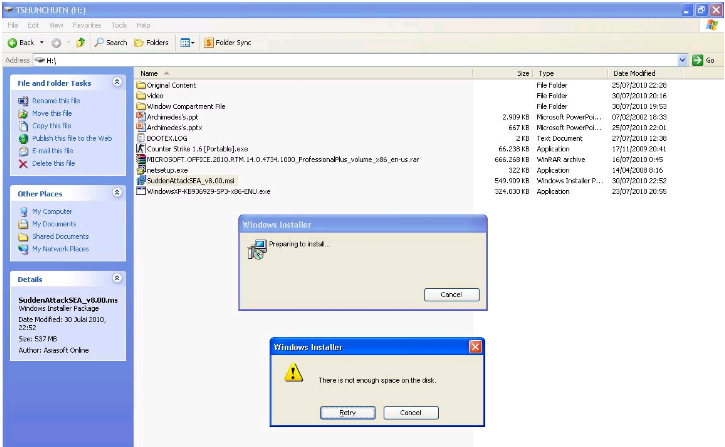The width and height of the screenshot is (725, 447).
Task: Open My Network Places link
Action: click(x=60, y=249)
